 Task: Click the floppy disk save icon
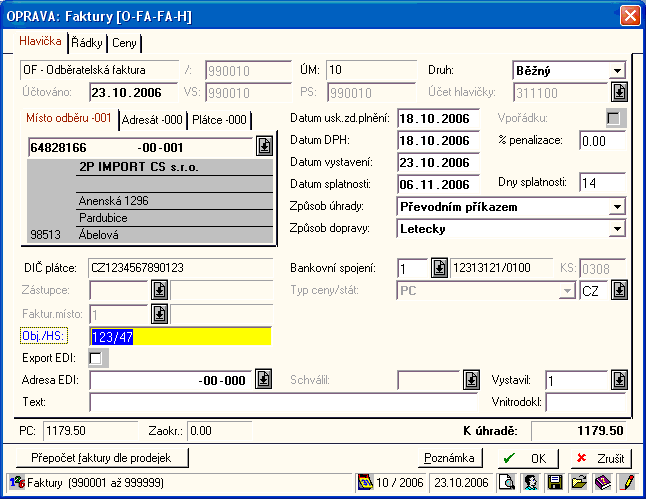point(554,482)
